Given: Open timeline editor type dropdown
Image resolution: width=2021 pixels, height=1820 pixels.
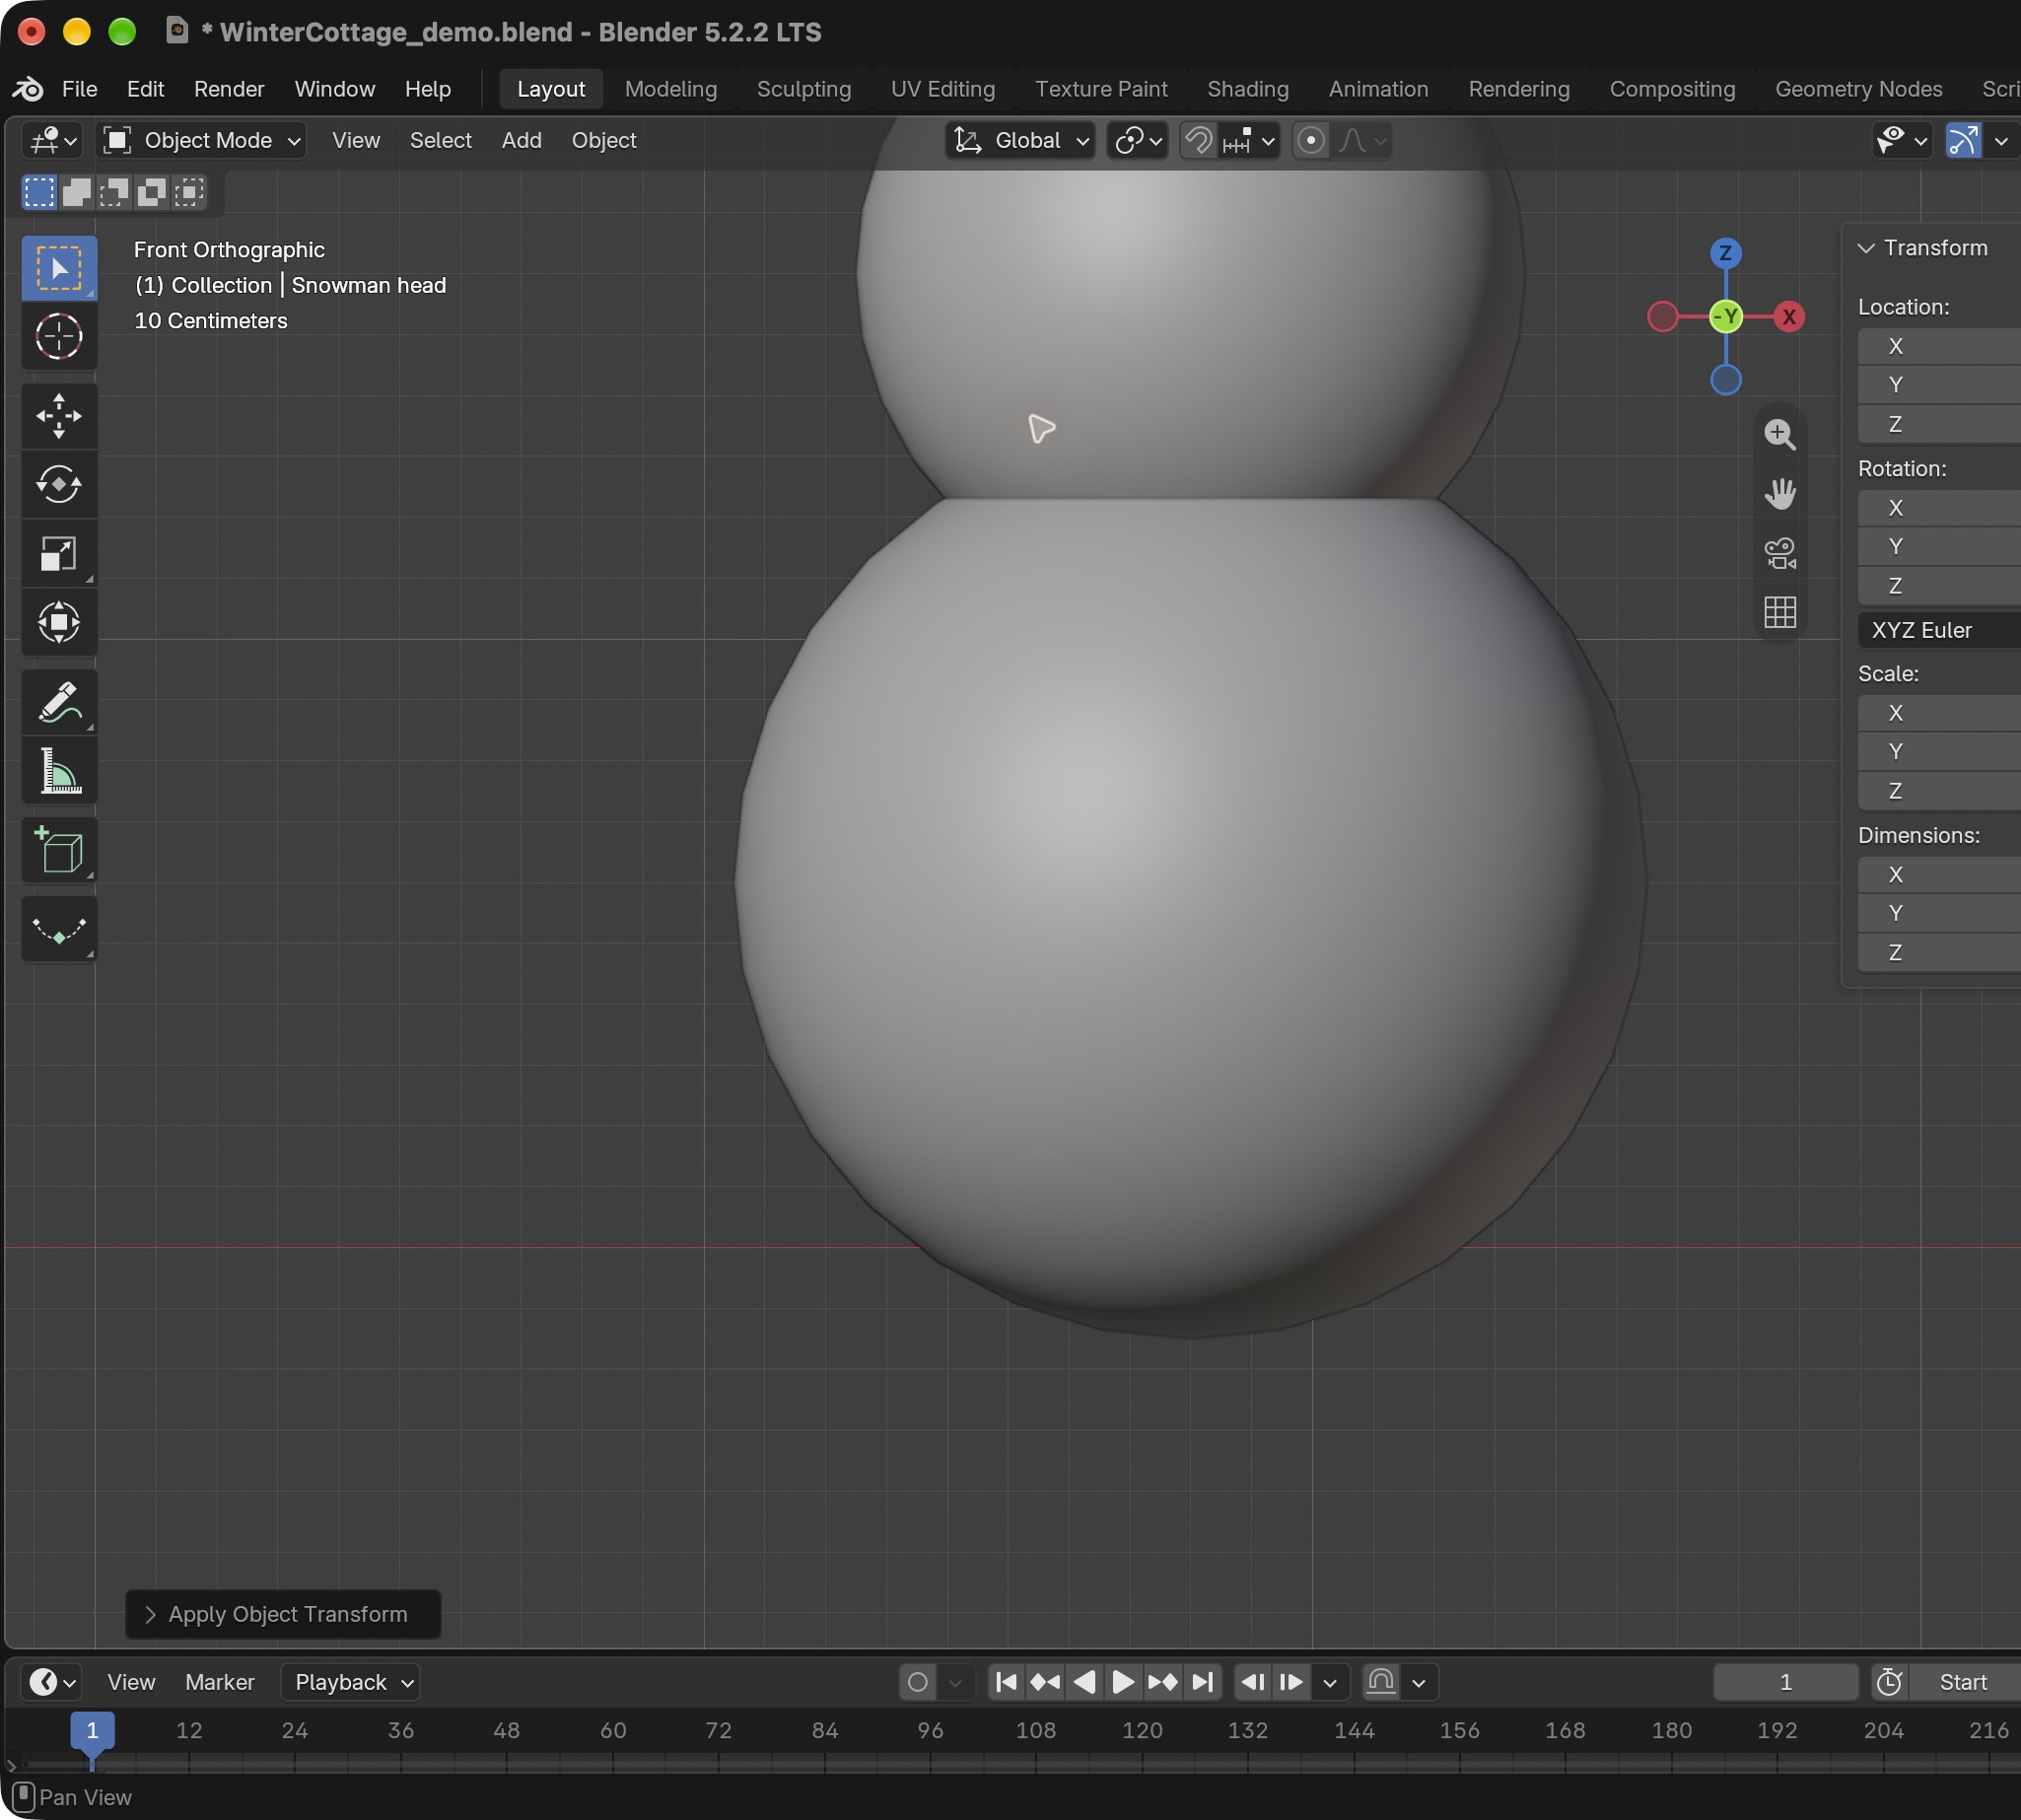Looking at the screenshot, I should tap(52, 1683).
